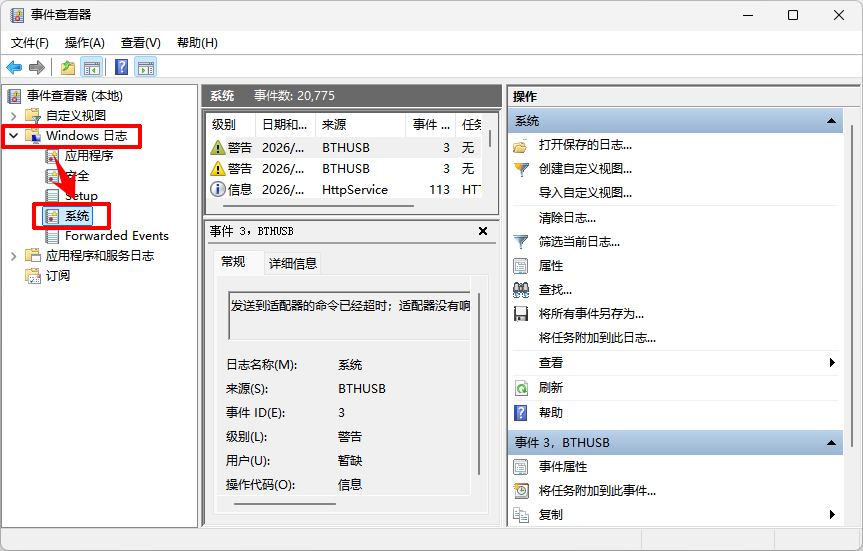Viewport: 863px width, 551px height.
Task: Select the HttpService information event row
Action: pos(345,189)
